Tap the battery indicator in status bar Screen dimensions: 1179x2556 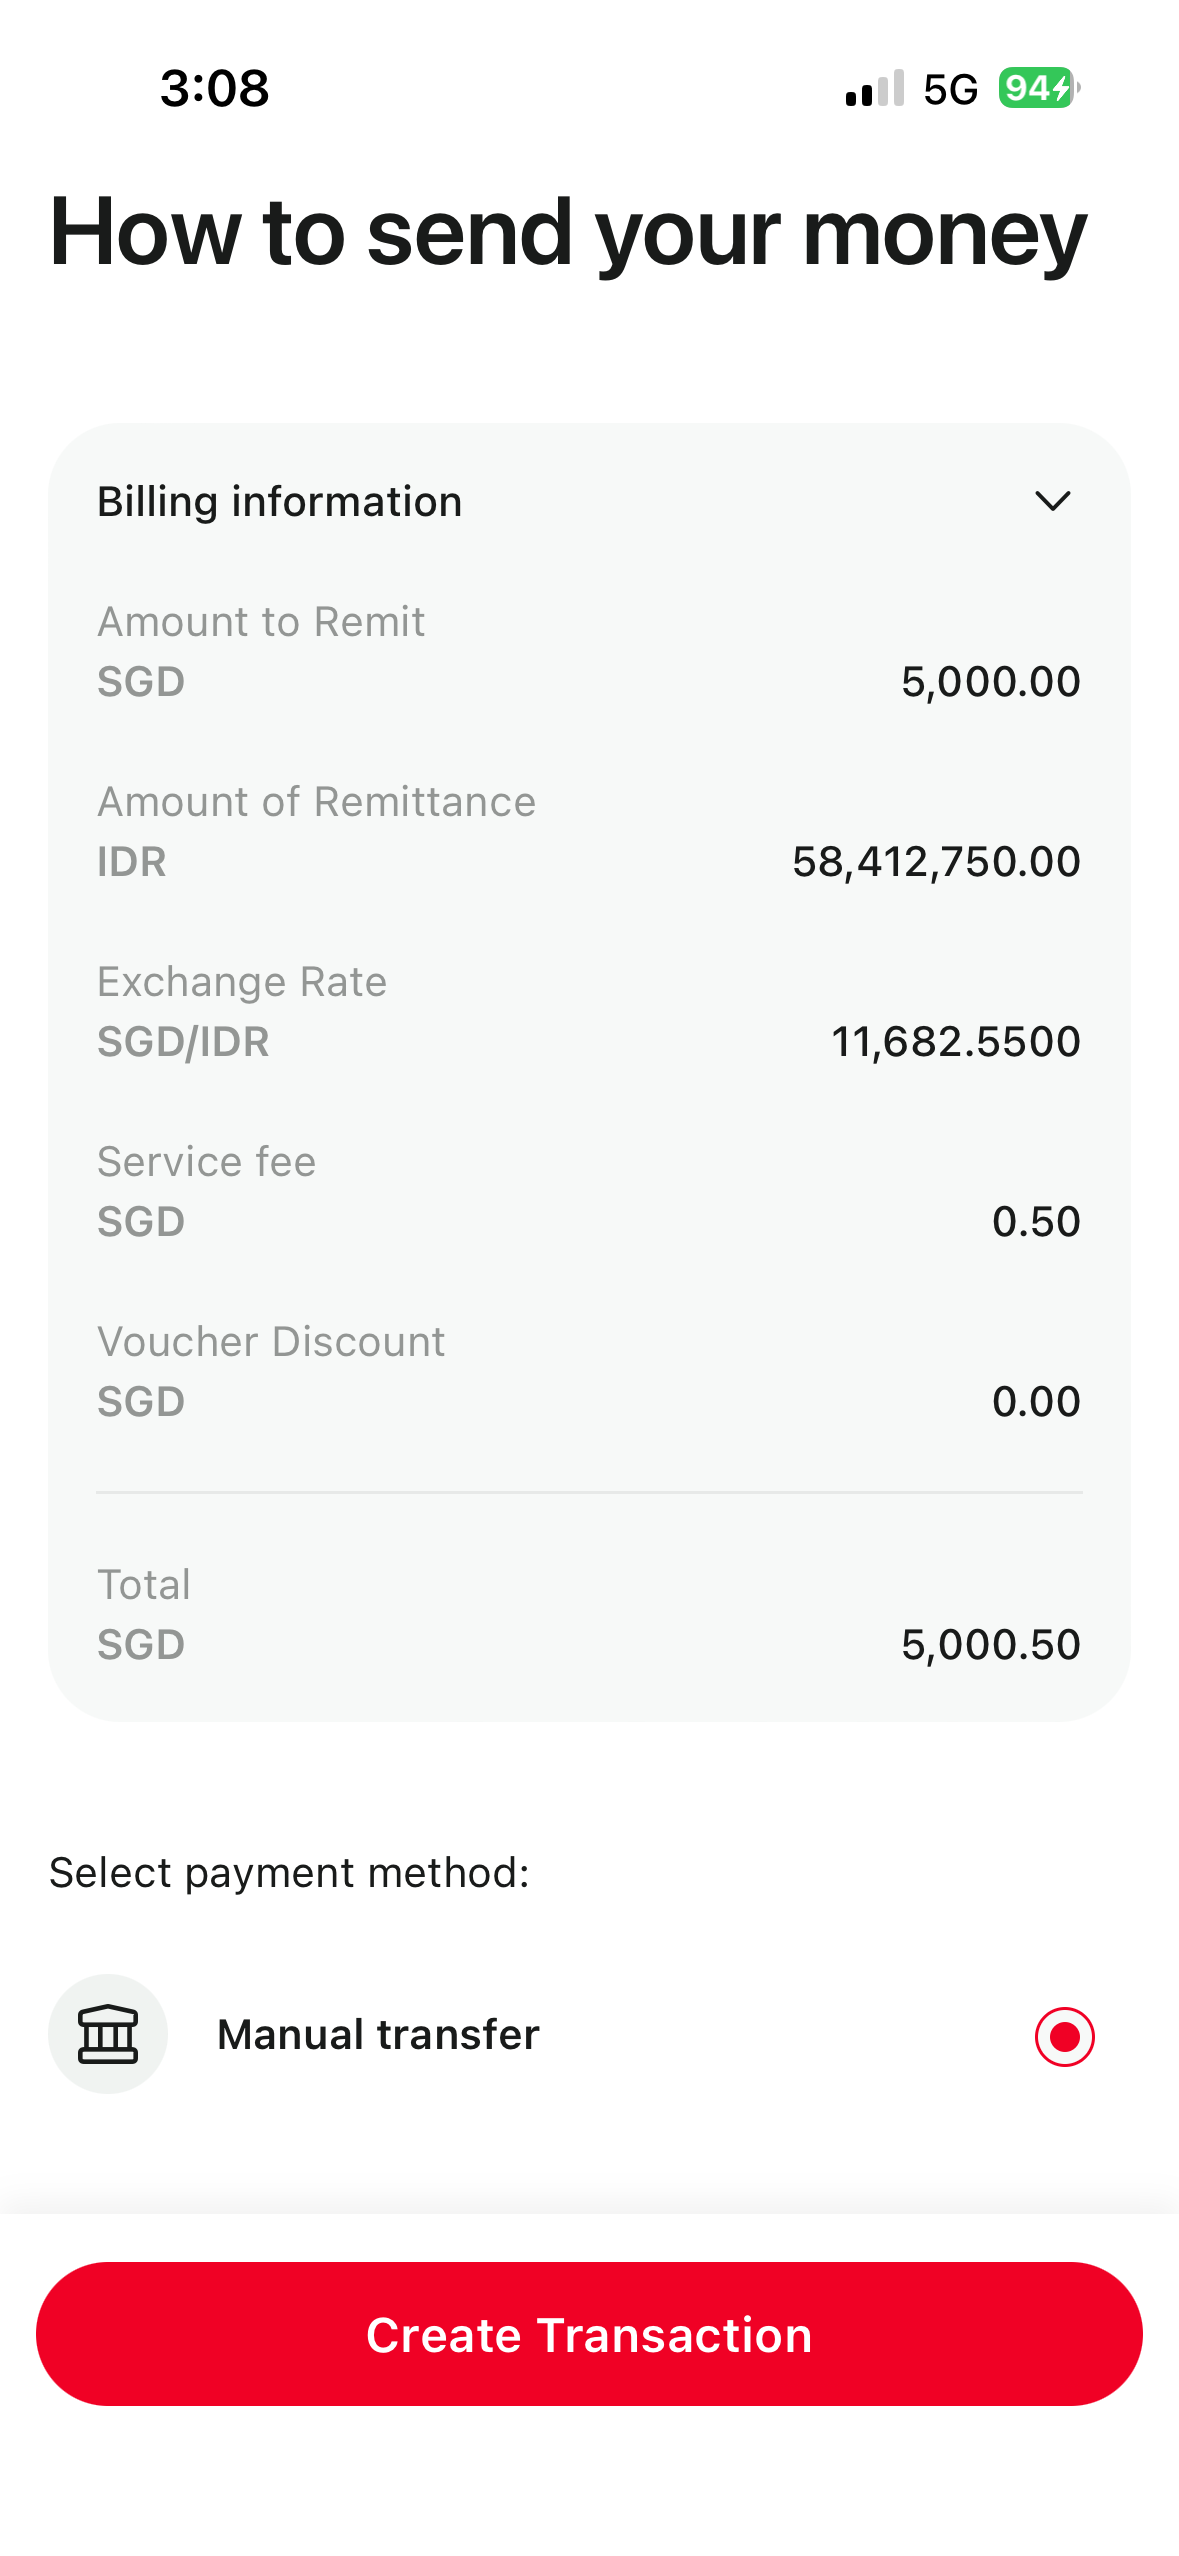[1038, 88]
